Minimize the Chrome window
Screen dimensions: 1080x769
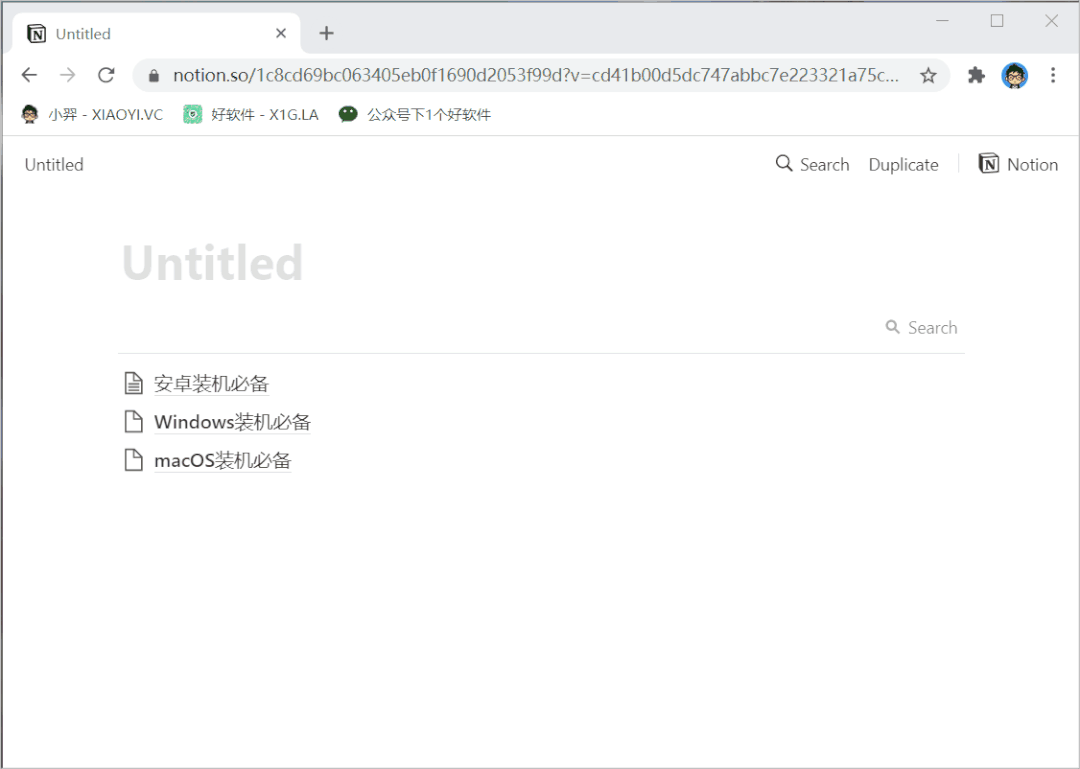[942, 21]
